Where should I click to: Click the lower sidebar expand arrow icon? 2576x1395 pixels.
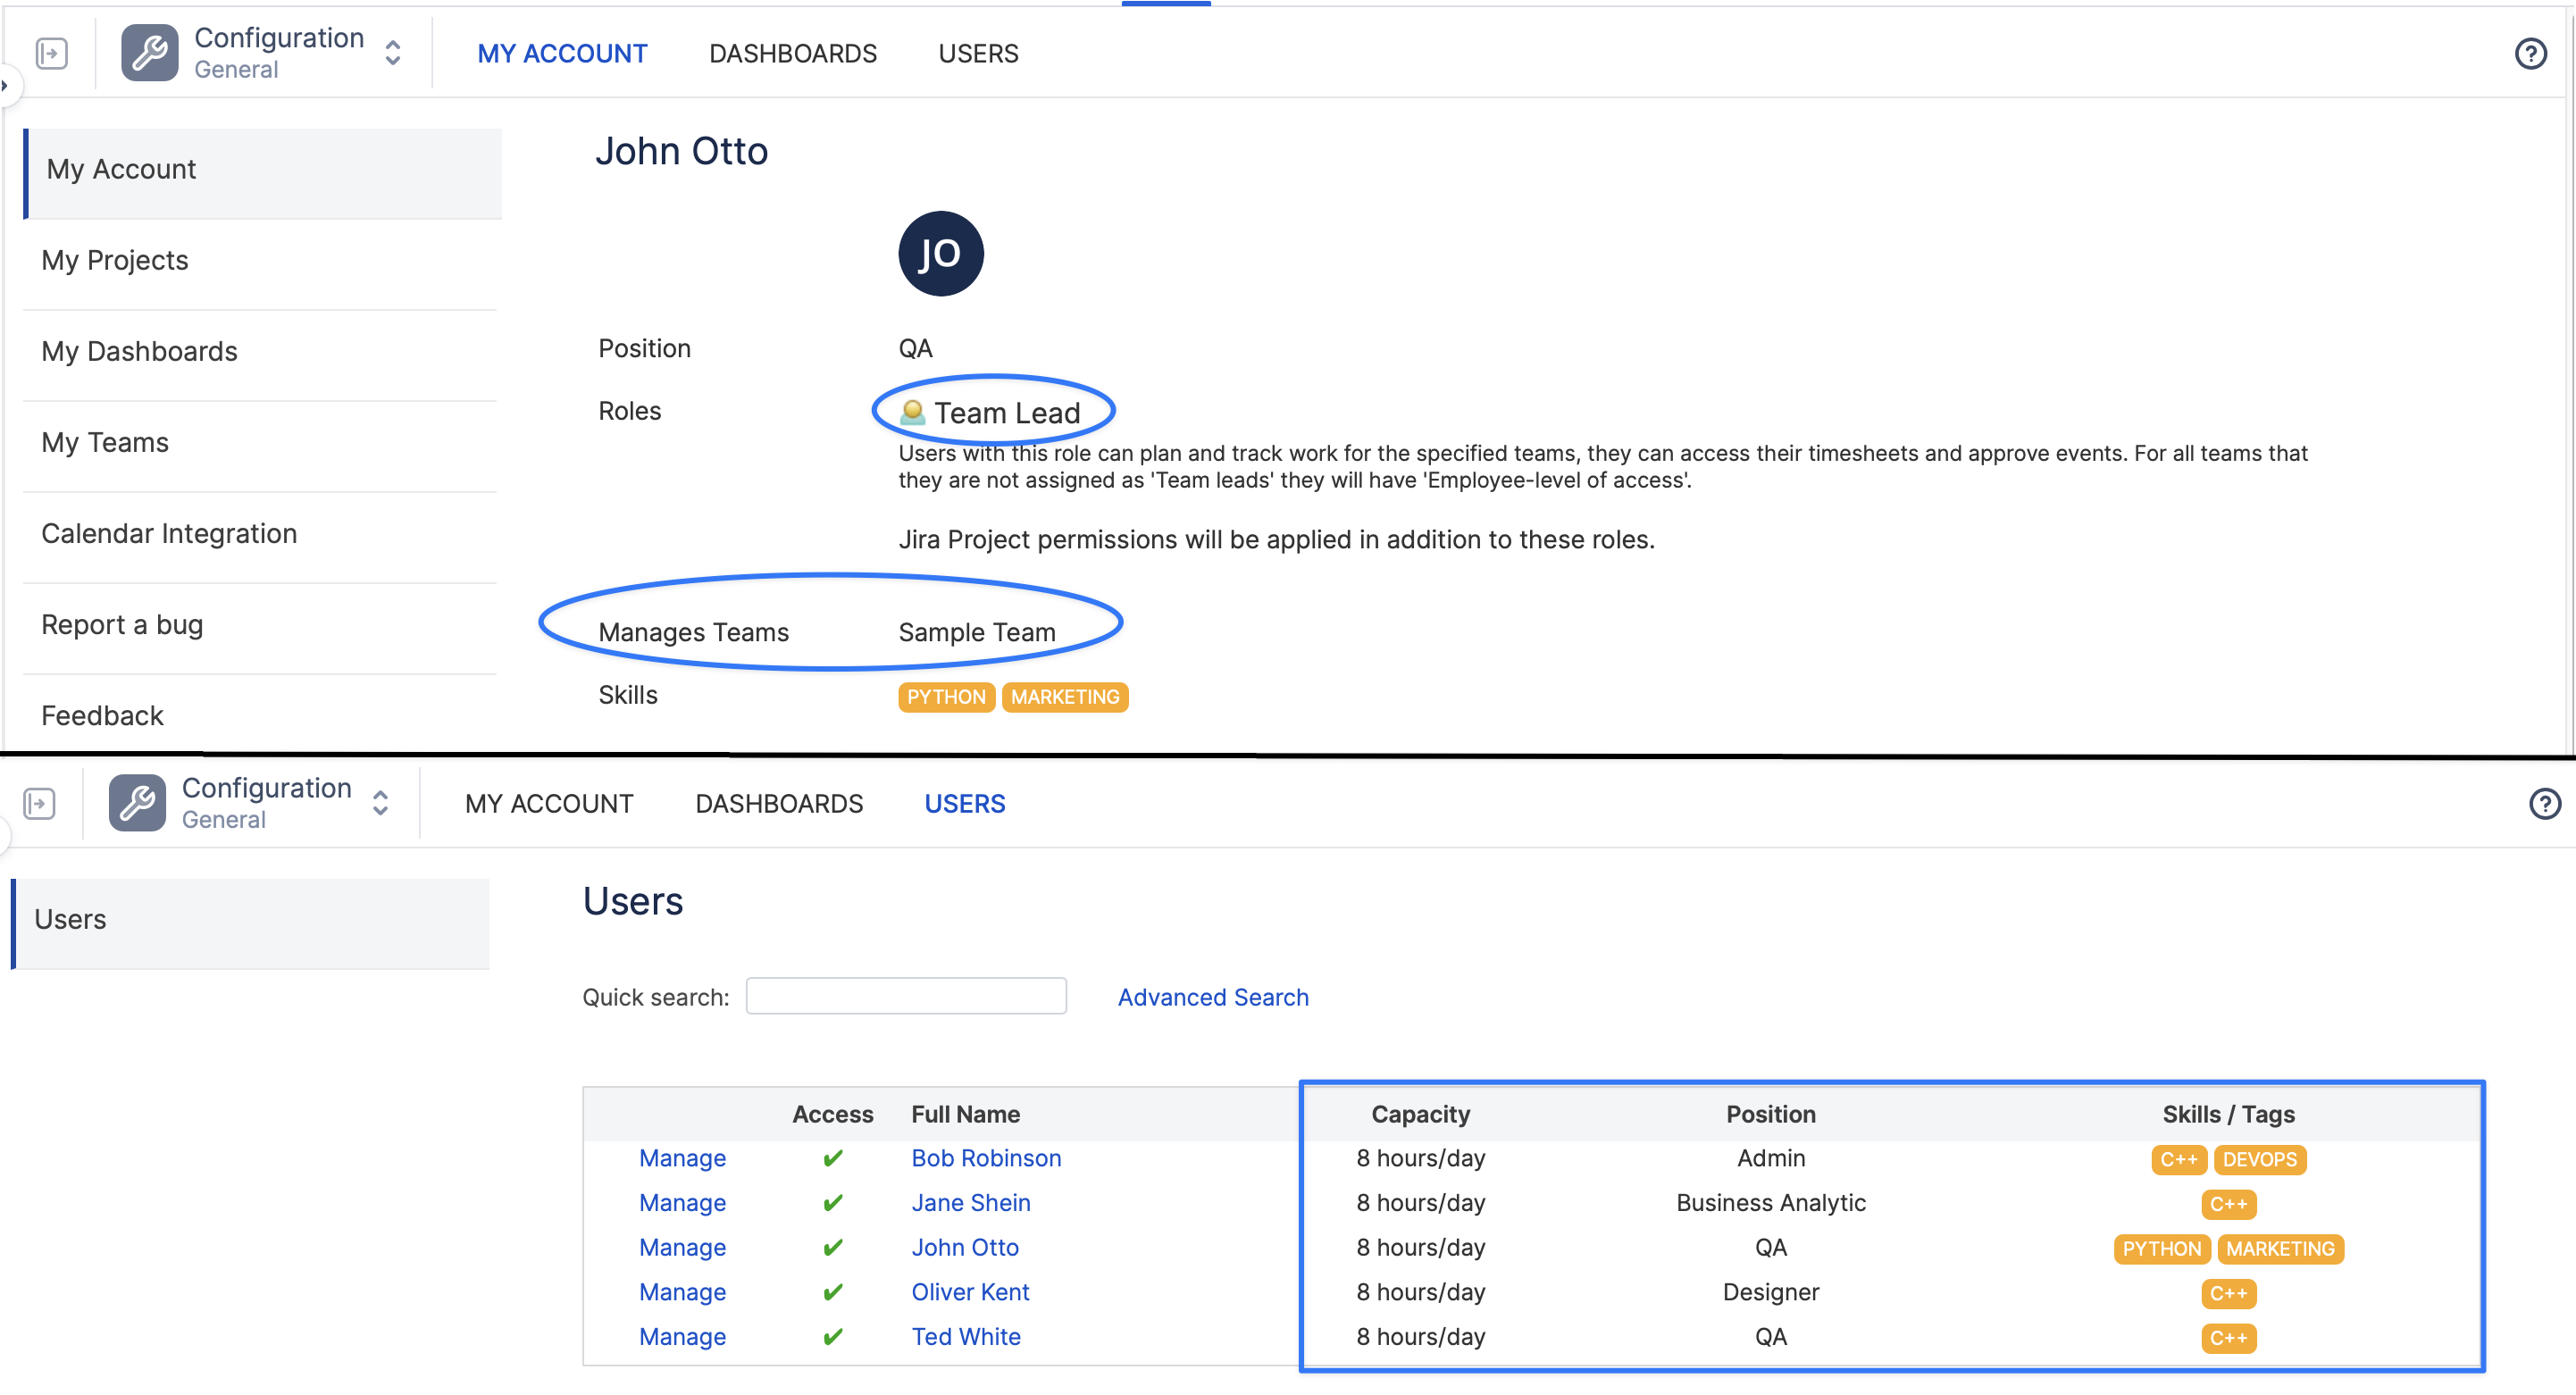(39, 803)
